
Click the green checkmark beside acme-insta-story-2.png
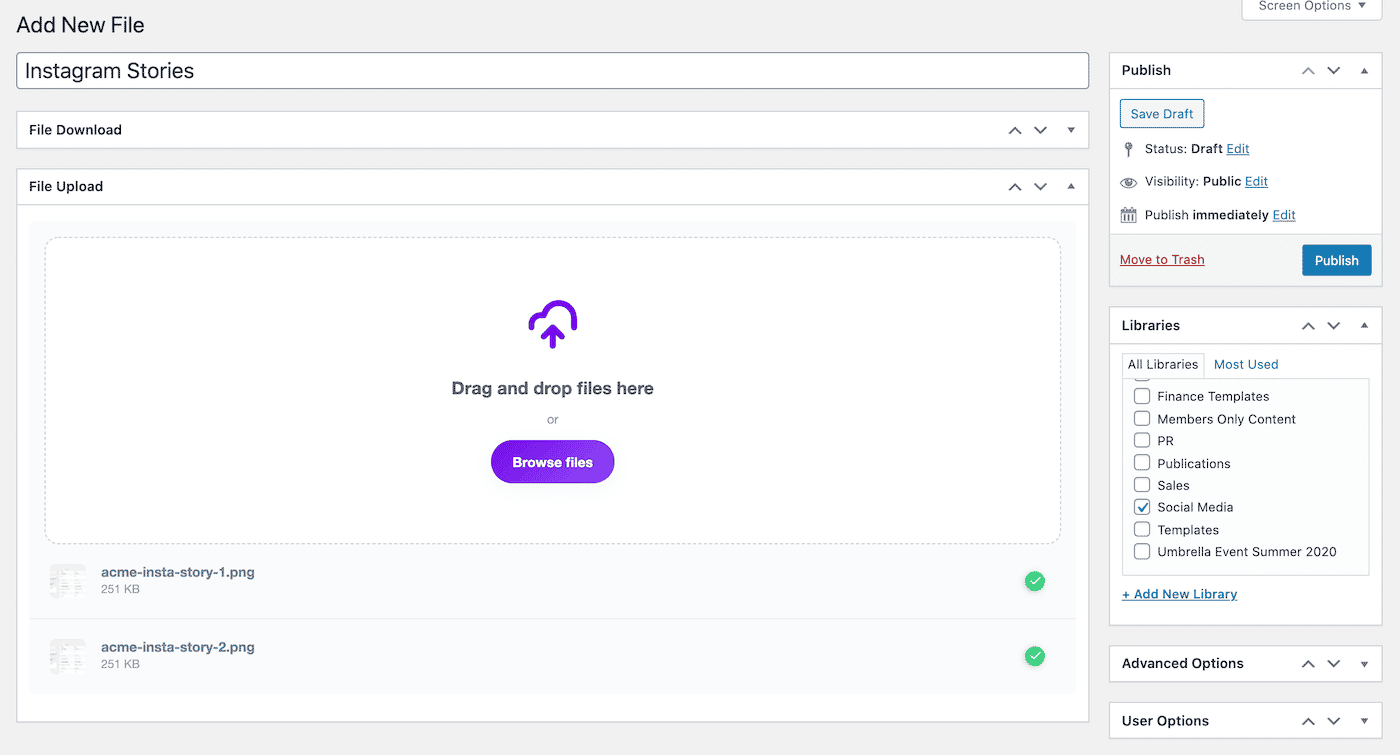click(x=1035, y=656)
